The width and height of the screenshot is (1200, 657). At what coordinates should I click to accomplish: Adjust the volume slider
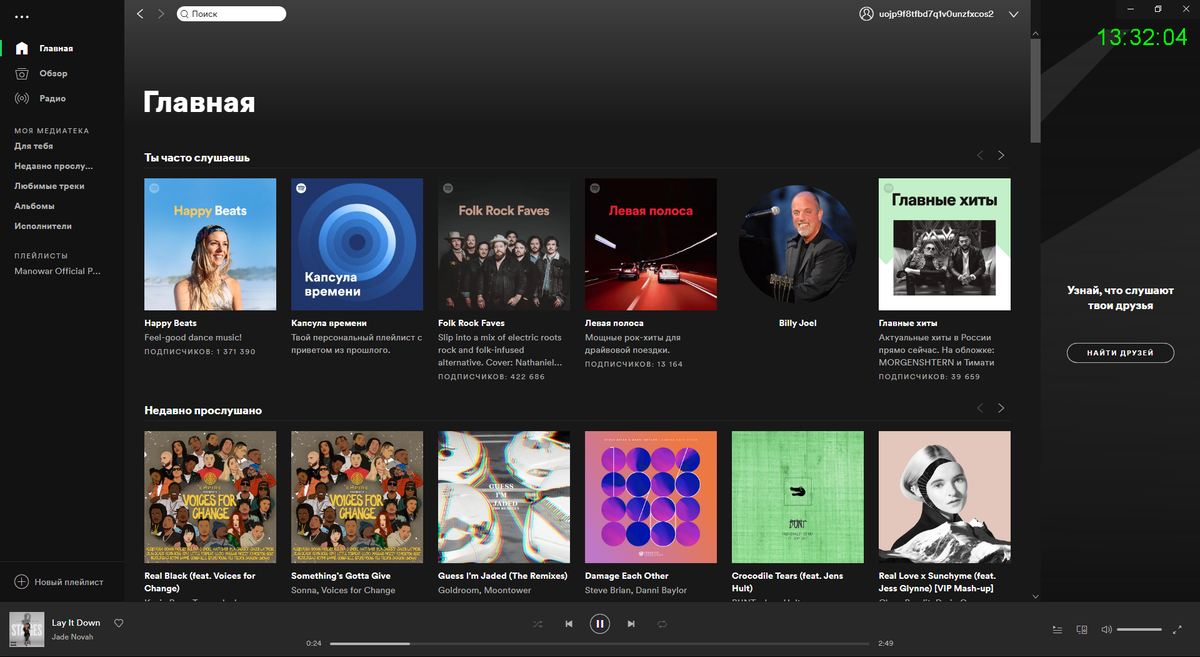[1140, 630]
